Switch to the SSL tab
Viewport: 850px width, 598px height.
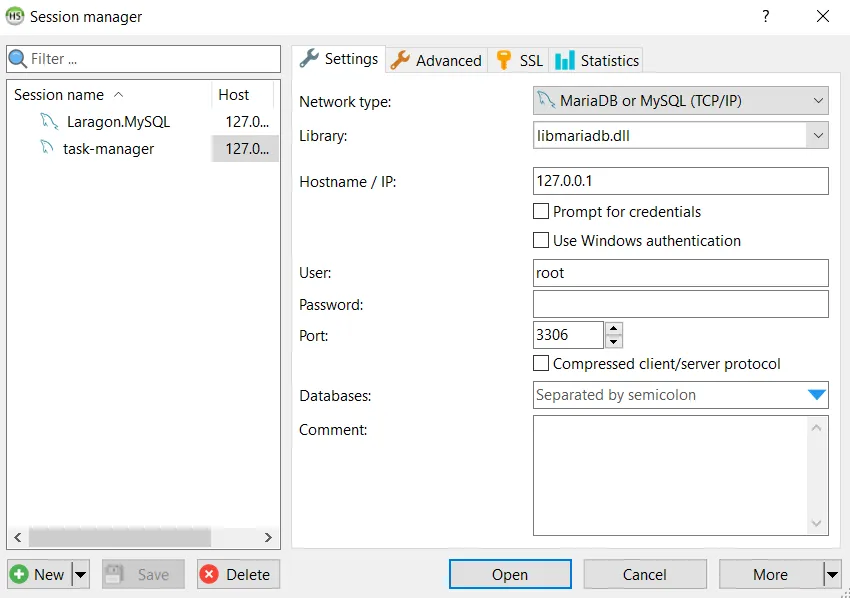(519, 60)
